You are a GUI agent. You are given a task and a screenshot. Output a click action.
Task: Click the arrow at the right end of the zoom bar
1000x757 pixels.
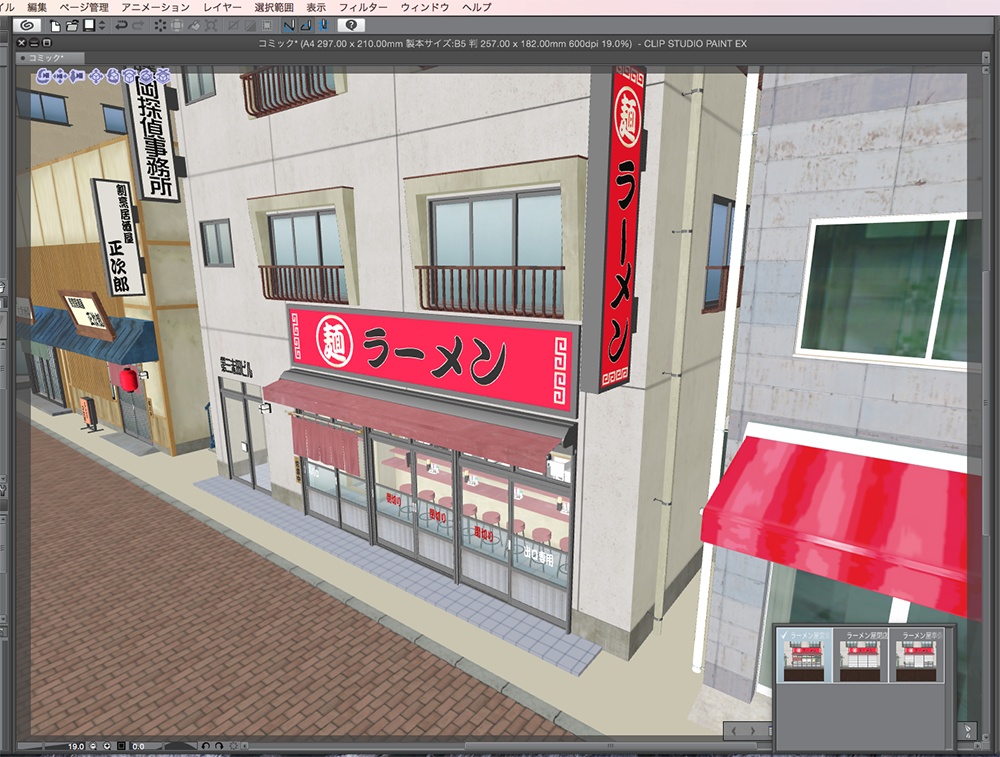click(245, 746)
